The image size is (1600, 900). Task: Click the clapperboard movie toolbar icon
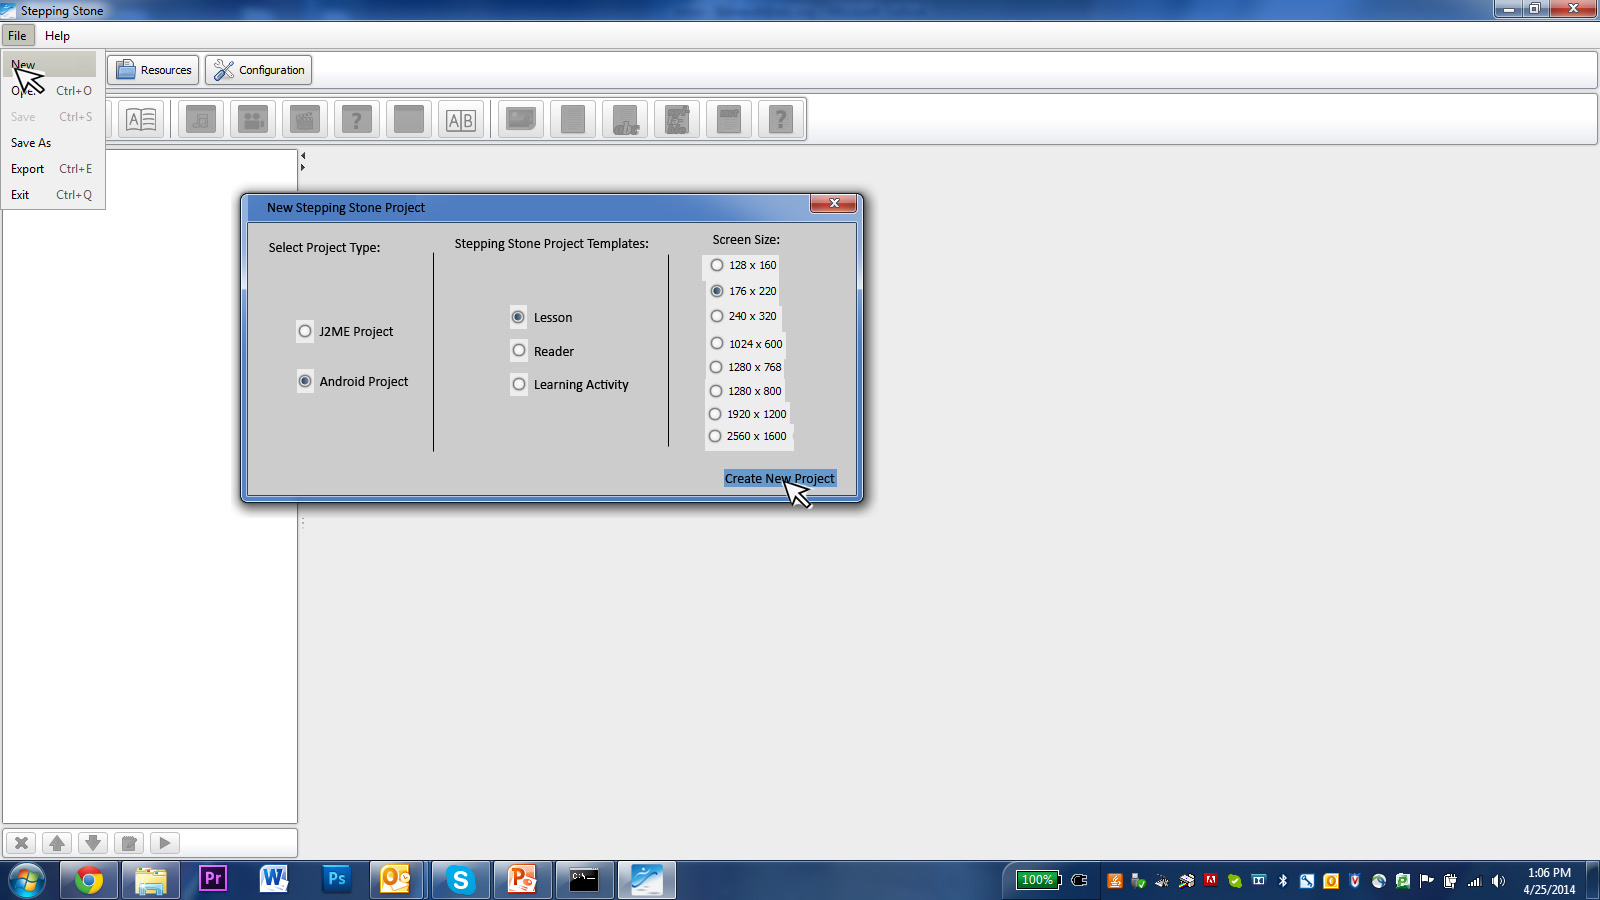(x=305, y=120)
